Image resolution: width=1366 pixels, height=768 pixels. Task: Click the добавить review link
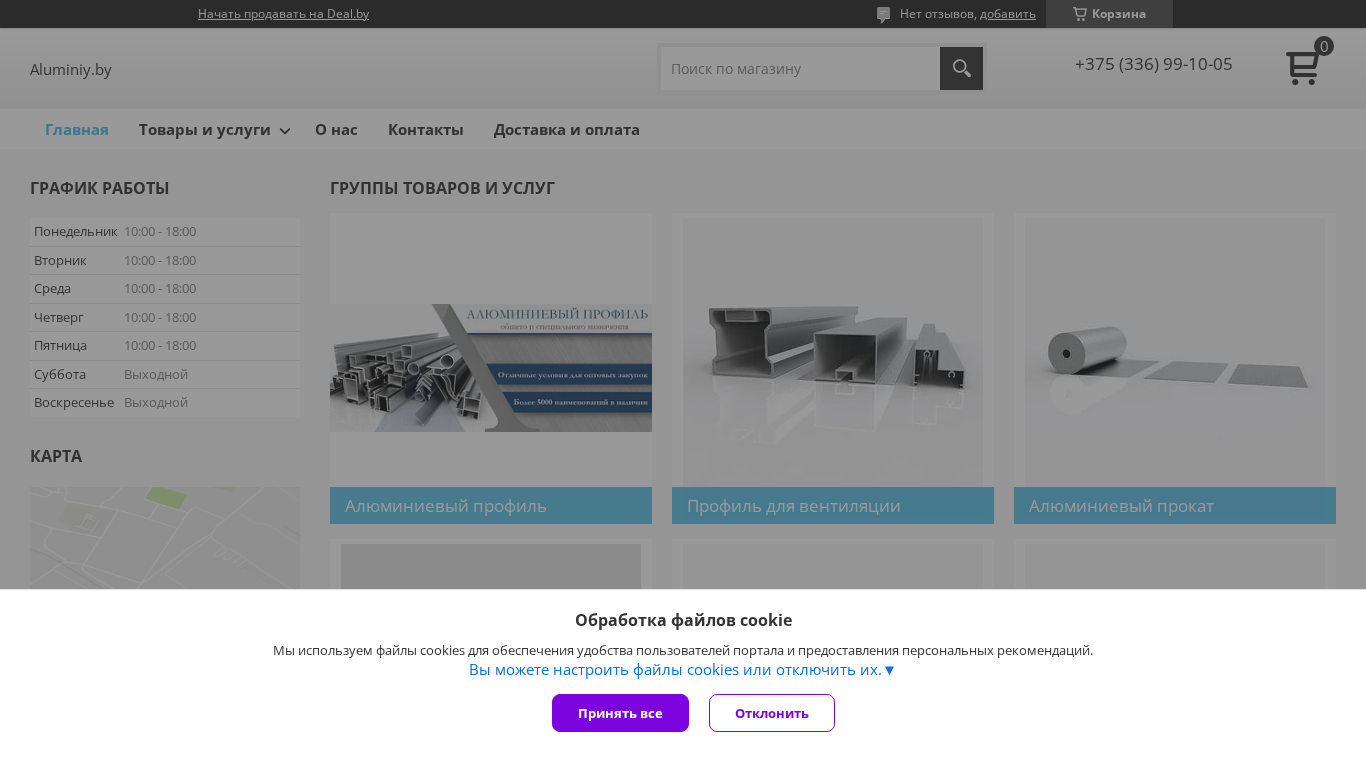pyautogui.click(x=1008, y=14)
